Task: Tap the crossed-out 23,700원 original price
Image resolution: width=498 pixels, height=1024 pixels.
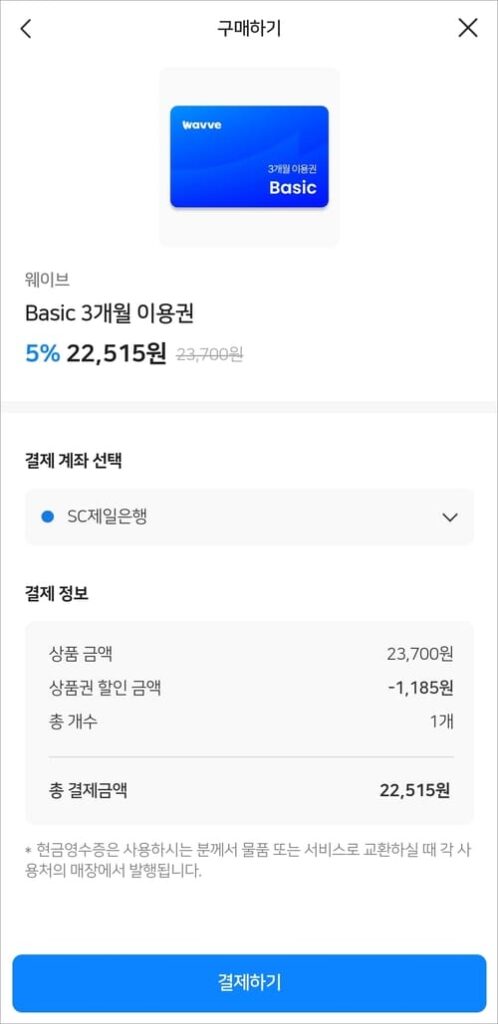Action: pyautogui.click(x=210, y=355)
